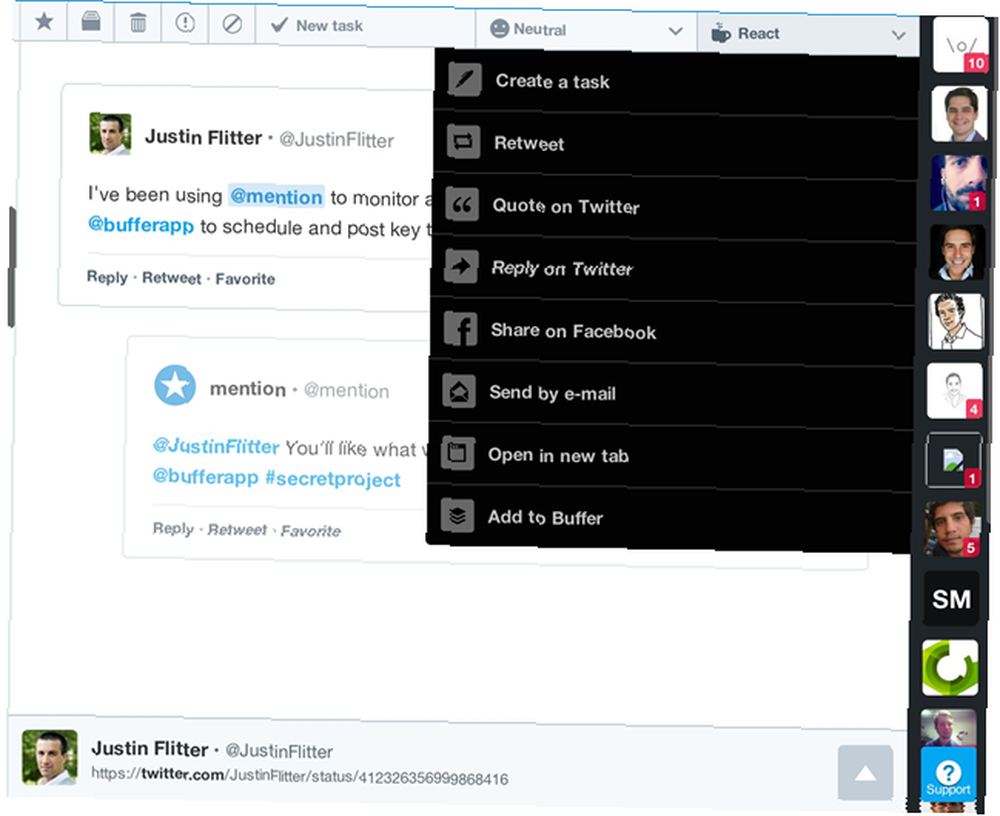Favorite Justin Flitter's tweet
Viewport: 1000px width, 816px height.
tap(245, 279)
